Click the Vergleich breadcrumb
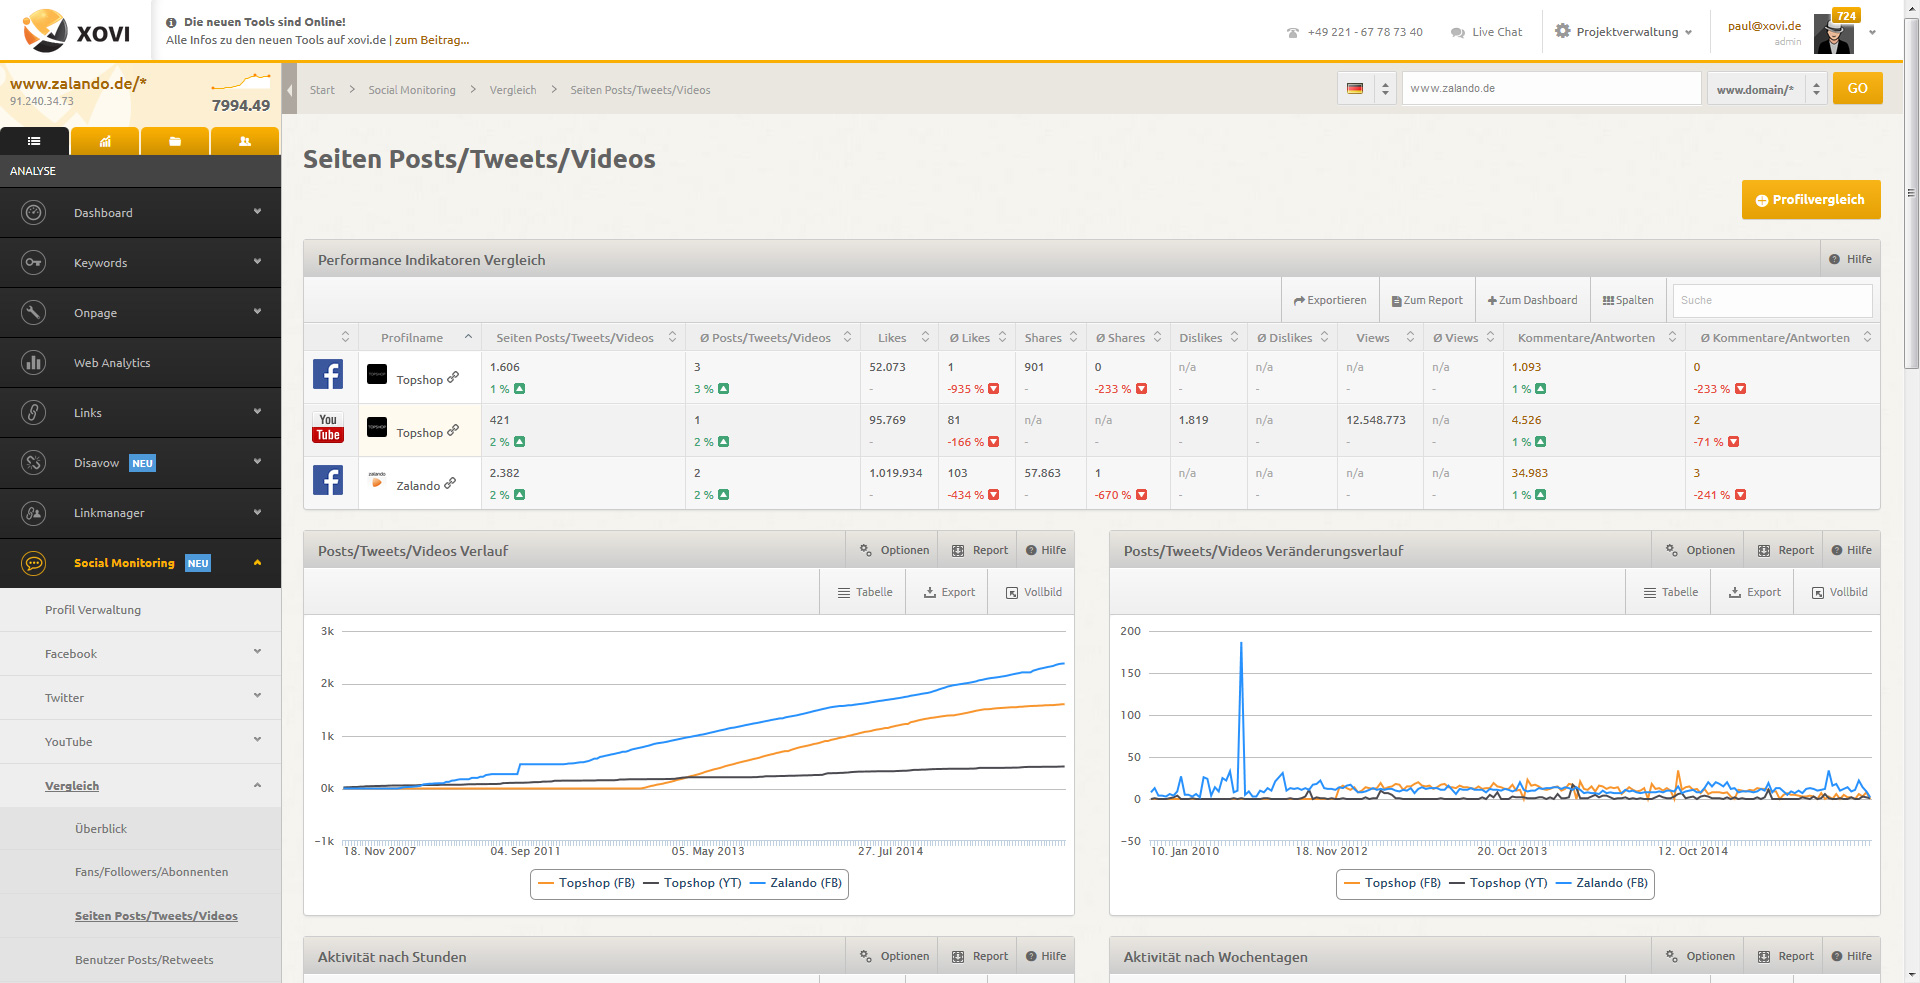 tap(513, 90)
